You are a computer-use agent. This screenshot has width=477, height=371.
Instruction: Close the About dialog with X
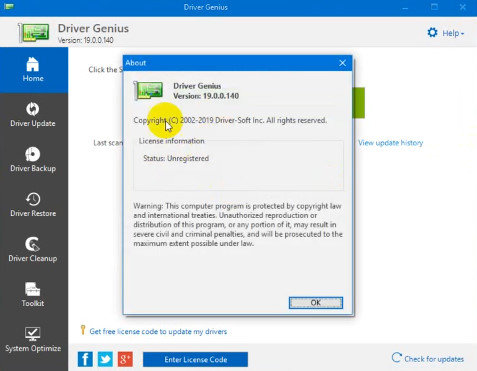point(342,63)
